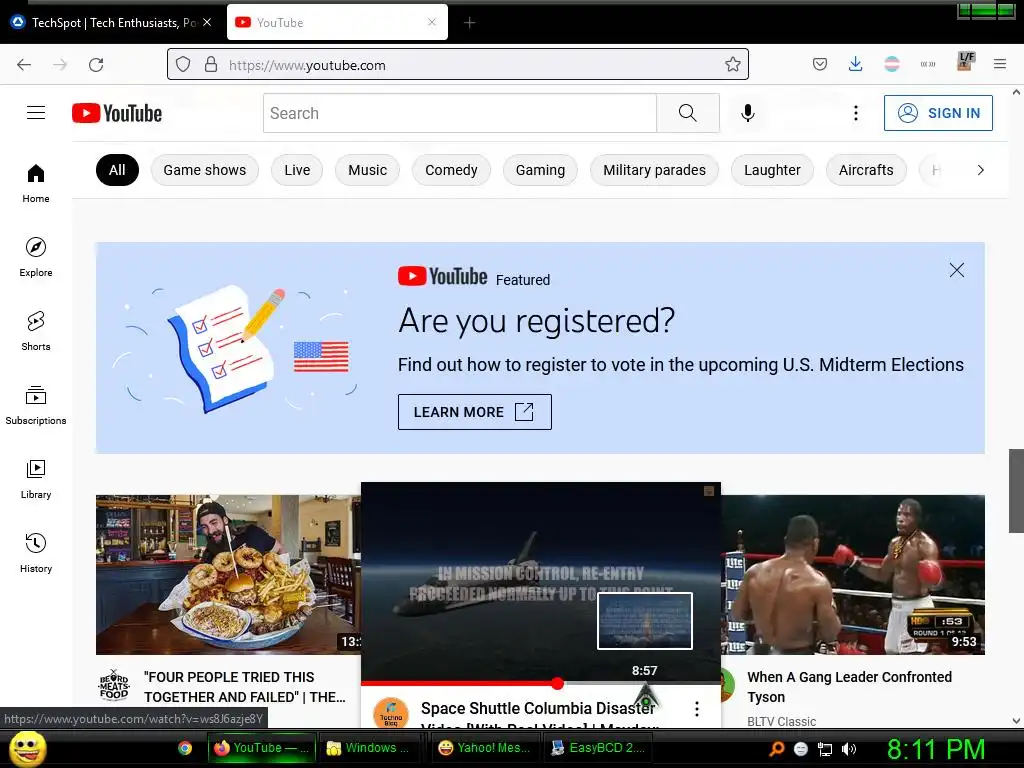Select the Military parades chip
Image resolution: width=1024 pixels, height=768 pixels.
tap(654, 170)
